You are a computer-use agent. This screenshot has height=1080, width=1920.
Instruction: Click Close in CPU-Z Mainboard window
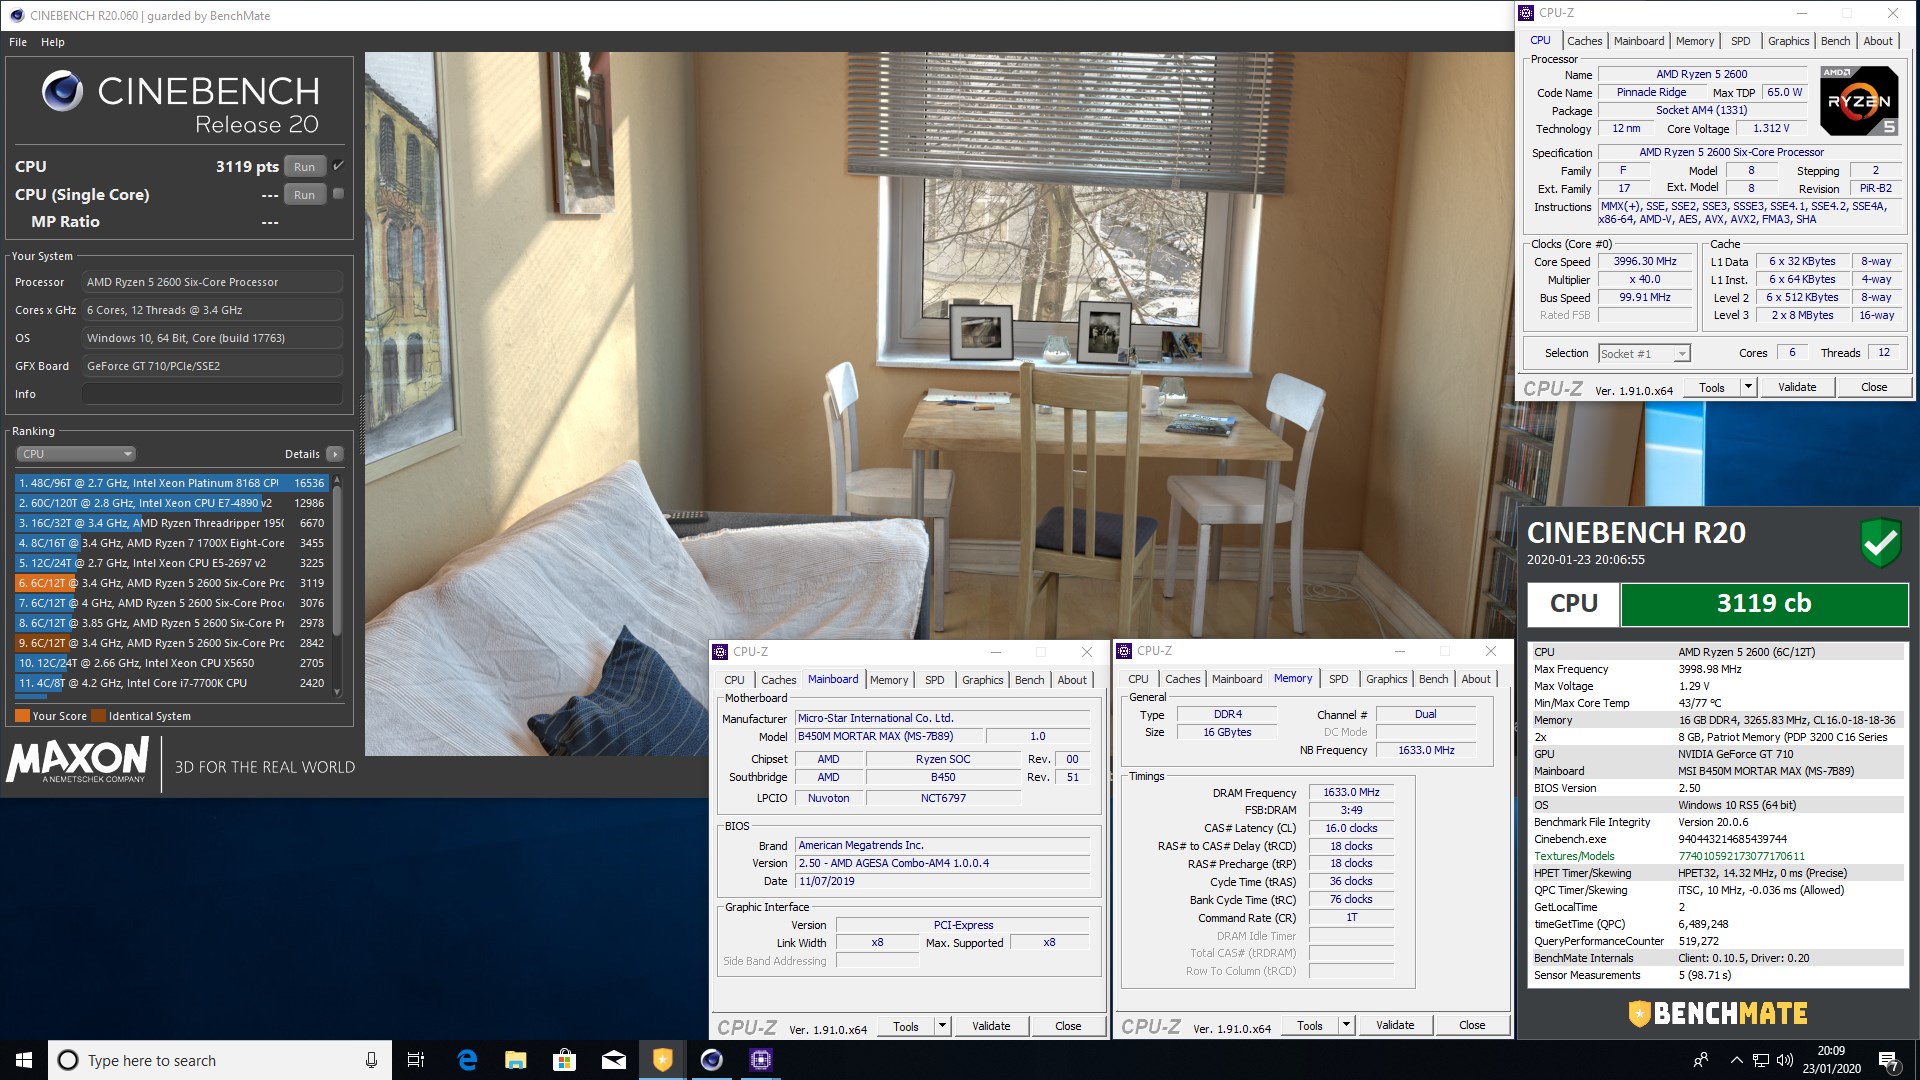pos(1068,1026)
